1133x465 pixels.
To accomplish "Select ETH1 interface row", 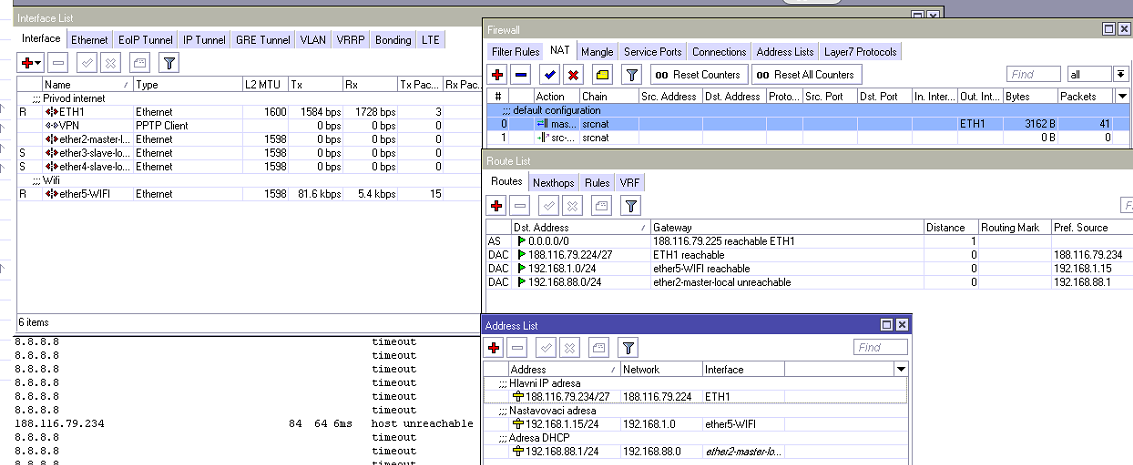I will 249,112.
